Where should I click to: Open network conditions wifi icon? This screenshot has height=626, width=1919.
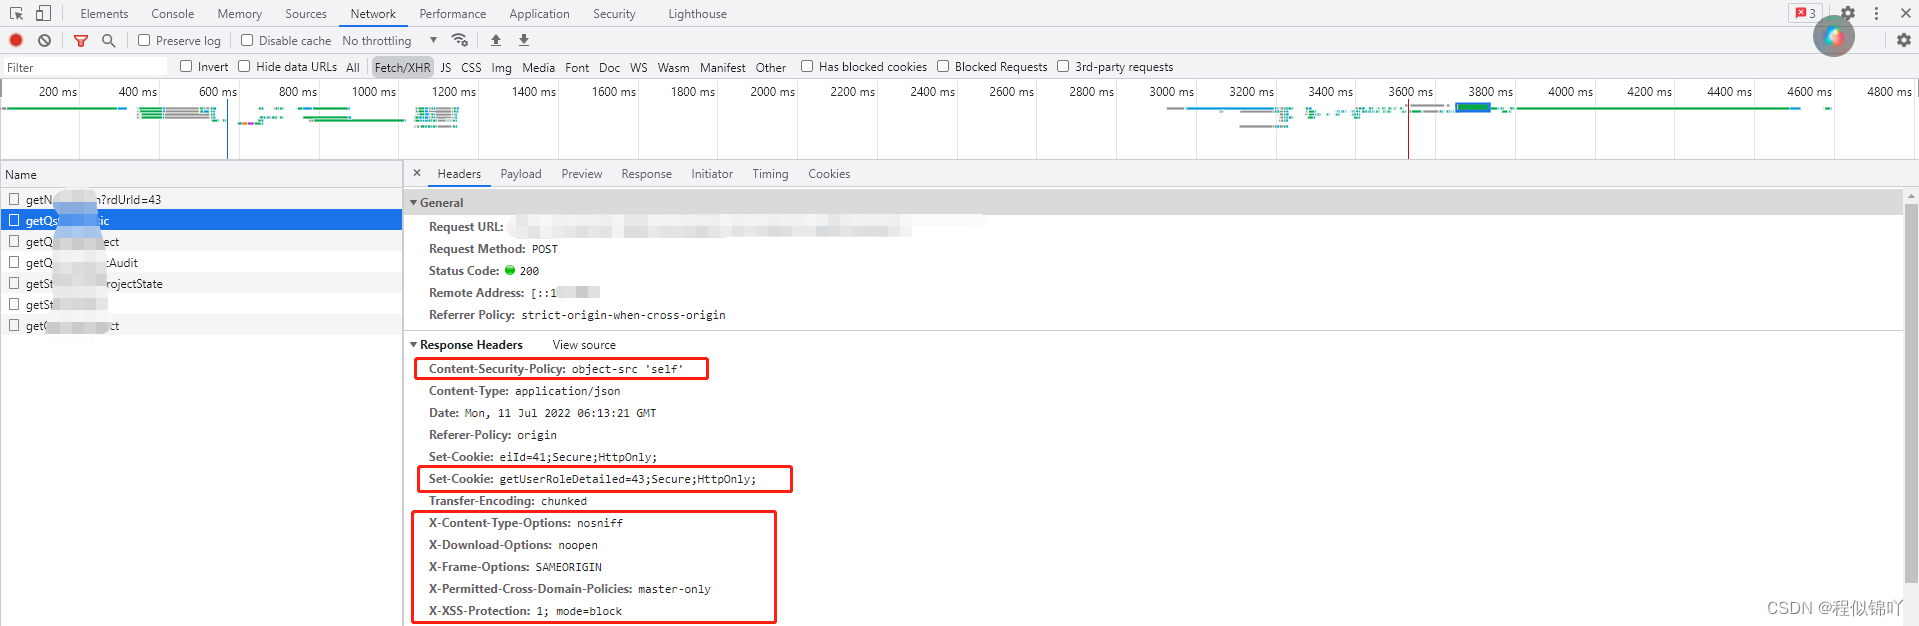point(460,40)
